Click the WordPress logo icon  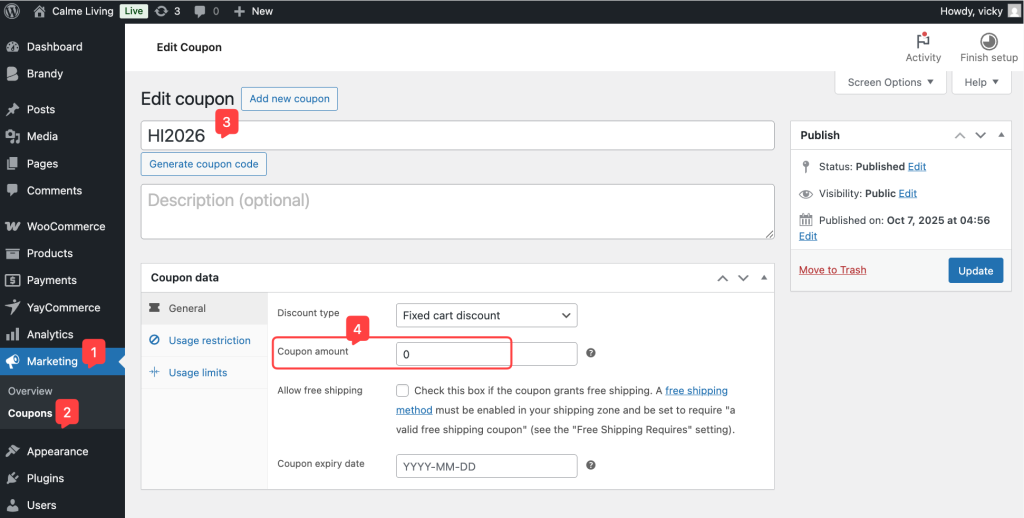(14, 11)
